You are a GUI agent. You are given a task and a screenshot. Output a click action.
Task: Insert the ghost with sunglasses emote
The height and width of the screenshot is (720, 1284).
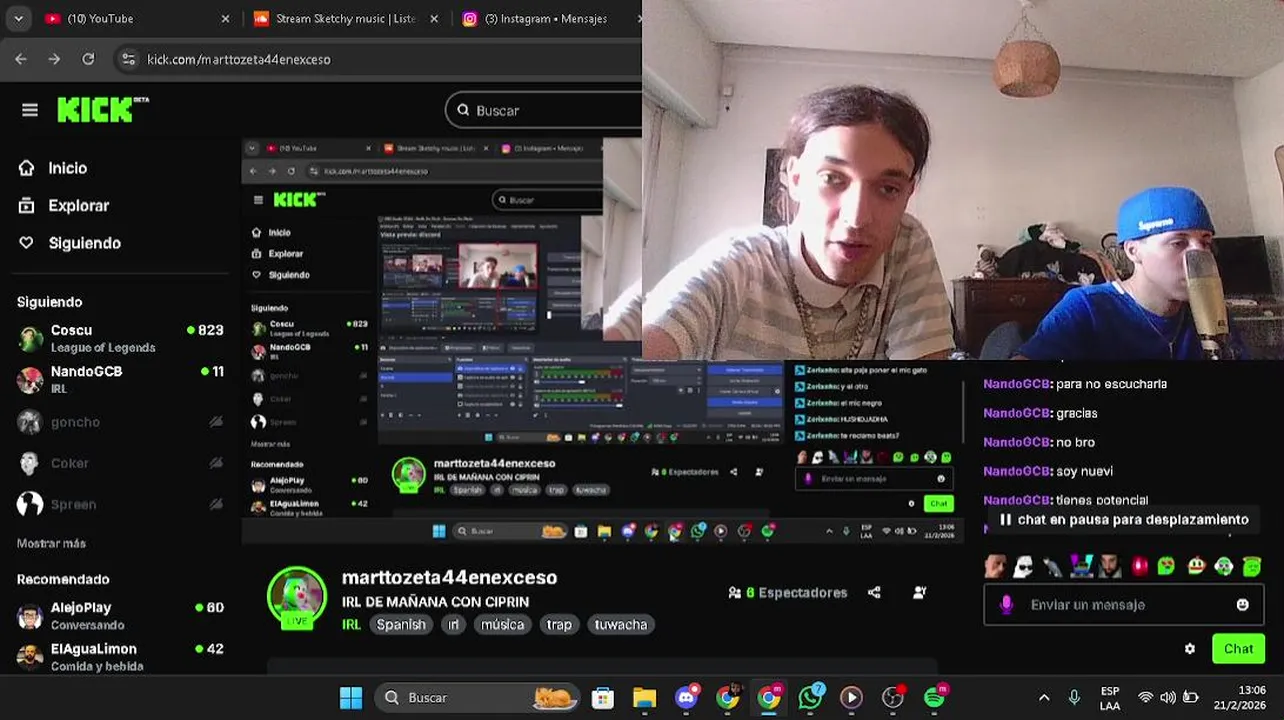click(x=1023, y=567)
